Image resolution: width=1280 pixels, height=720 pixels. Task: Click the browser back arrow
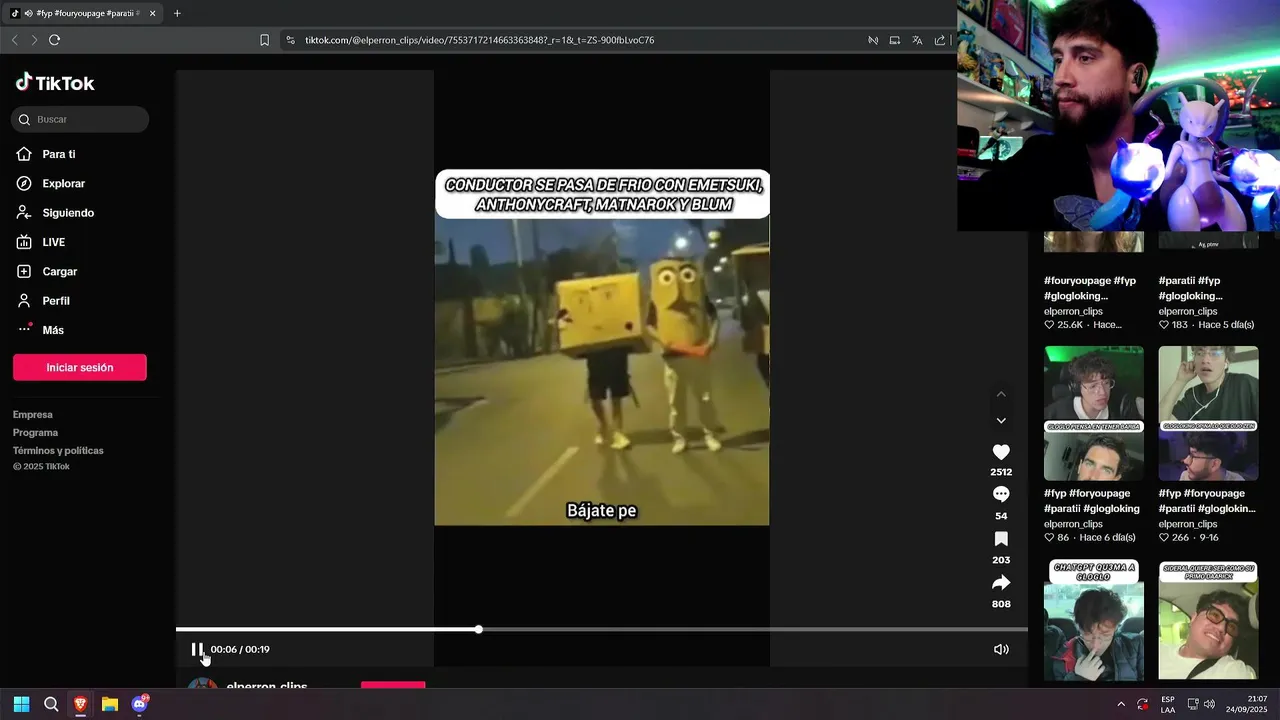click(14, 40)
